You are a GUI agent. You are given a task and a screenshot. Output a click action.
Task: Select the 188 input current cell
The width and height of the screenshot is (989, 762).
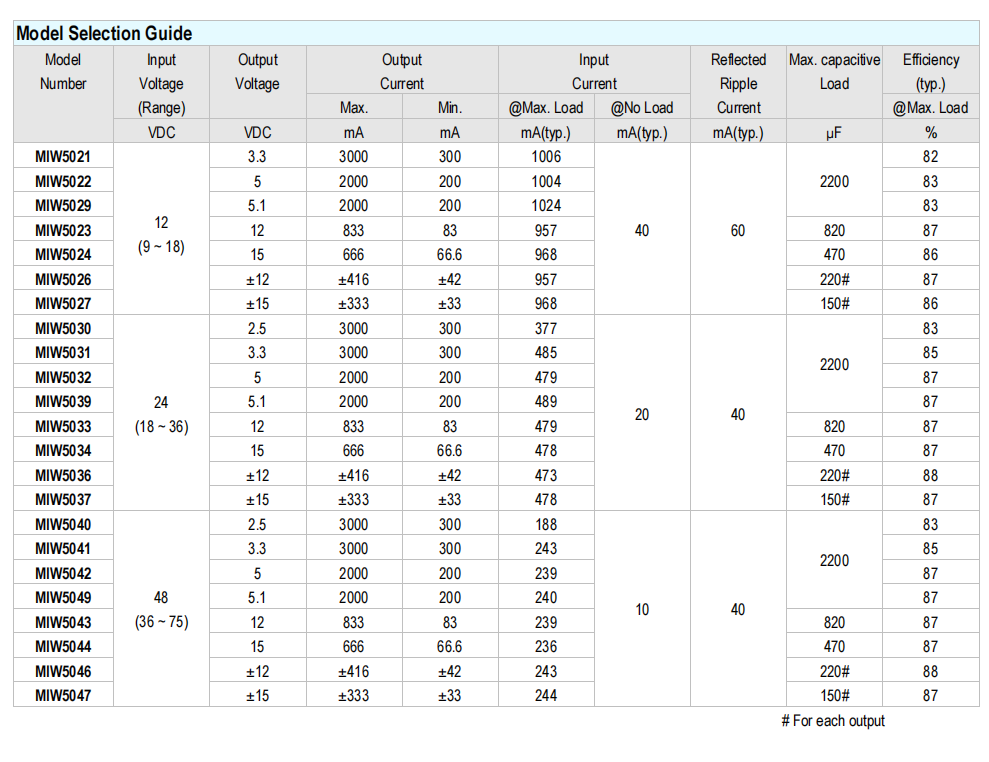(x=546, y=524)
